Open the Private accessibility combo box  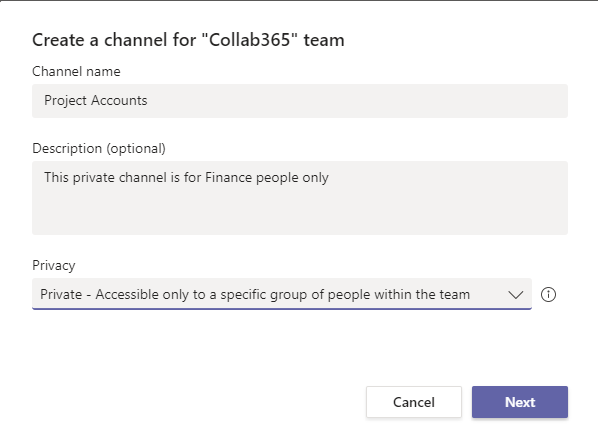[x=281, y=294]
